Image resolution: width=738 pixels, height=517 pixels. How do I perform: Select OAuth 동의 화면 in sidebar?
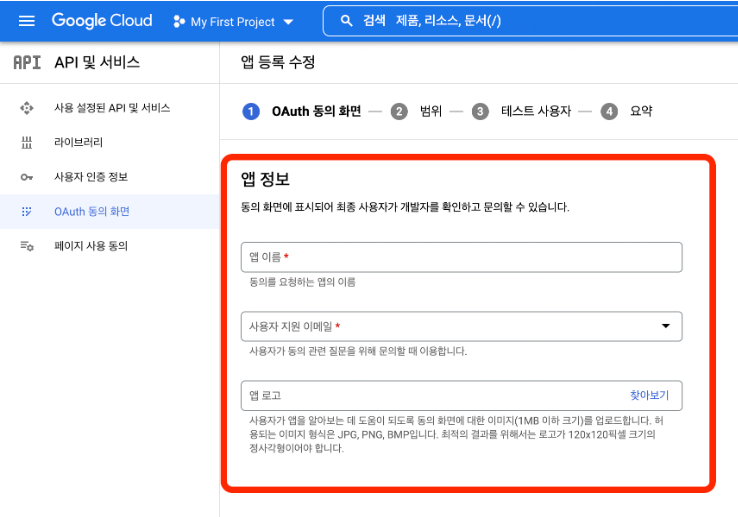[92, 212]
